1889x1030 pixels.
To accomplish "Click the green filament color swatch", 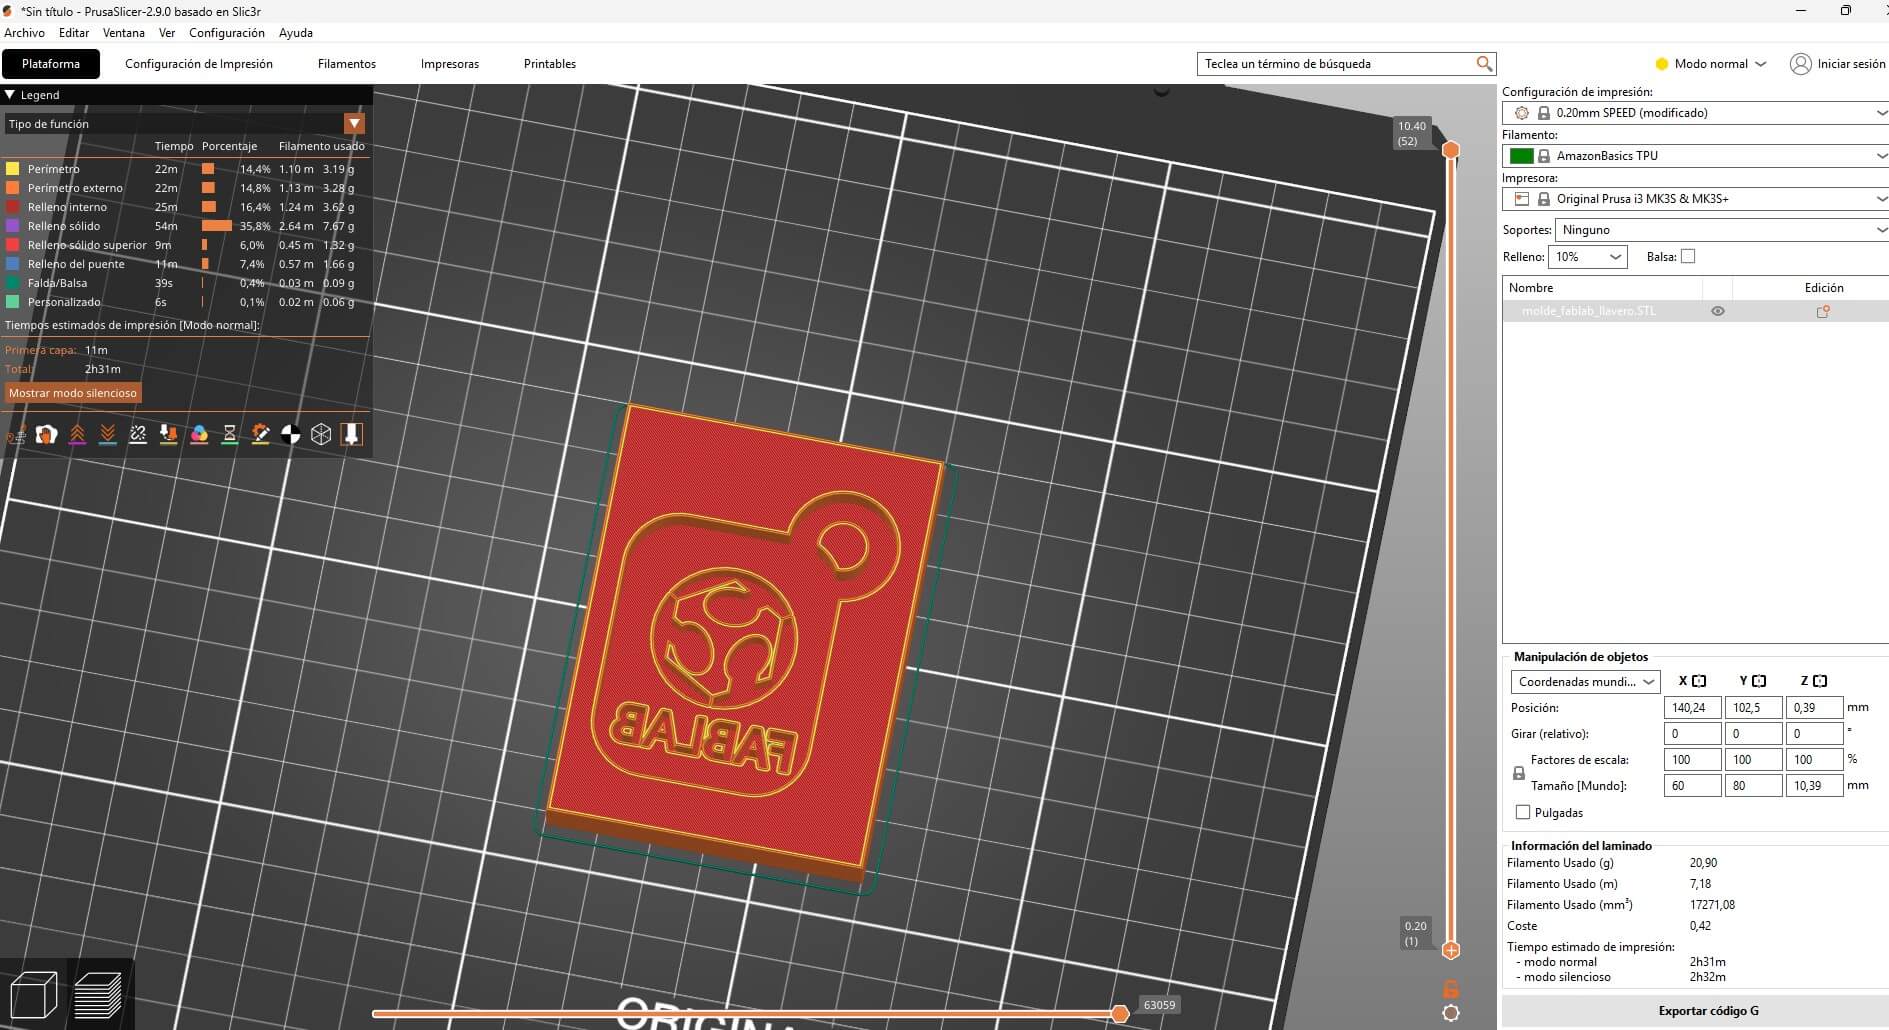I will click(x=1522, y=156).
